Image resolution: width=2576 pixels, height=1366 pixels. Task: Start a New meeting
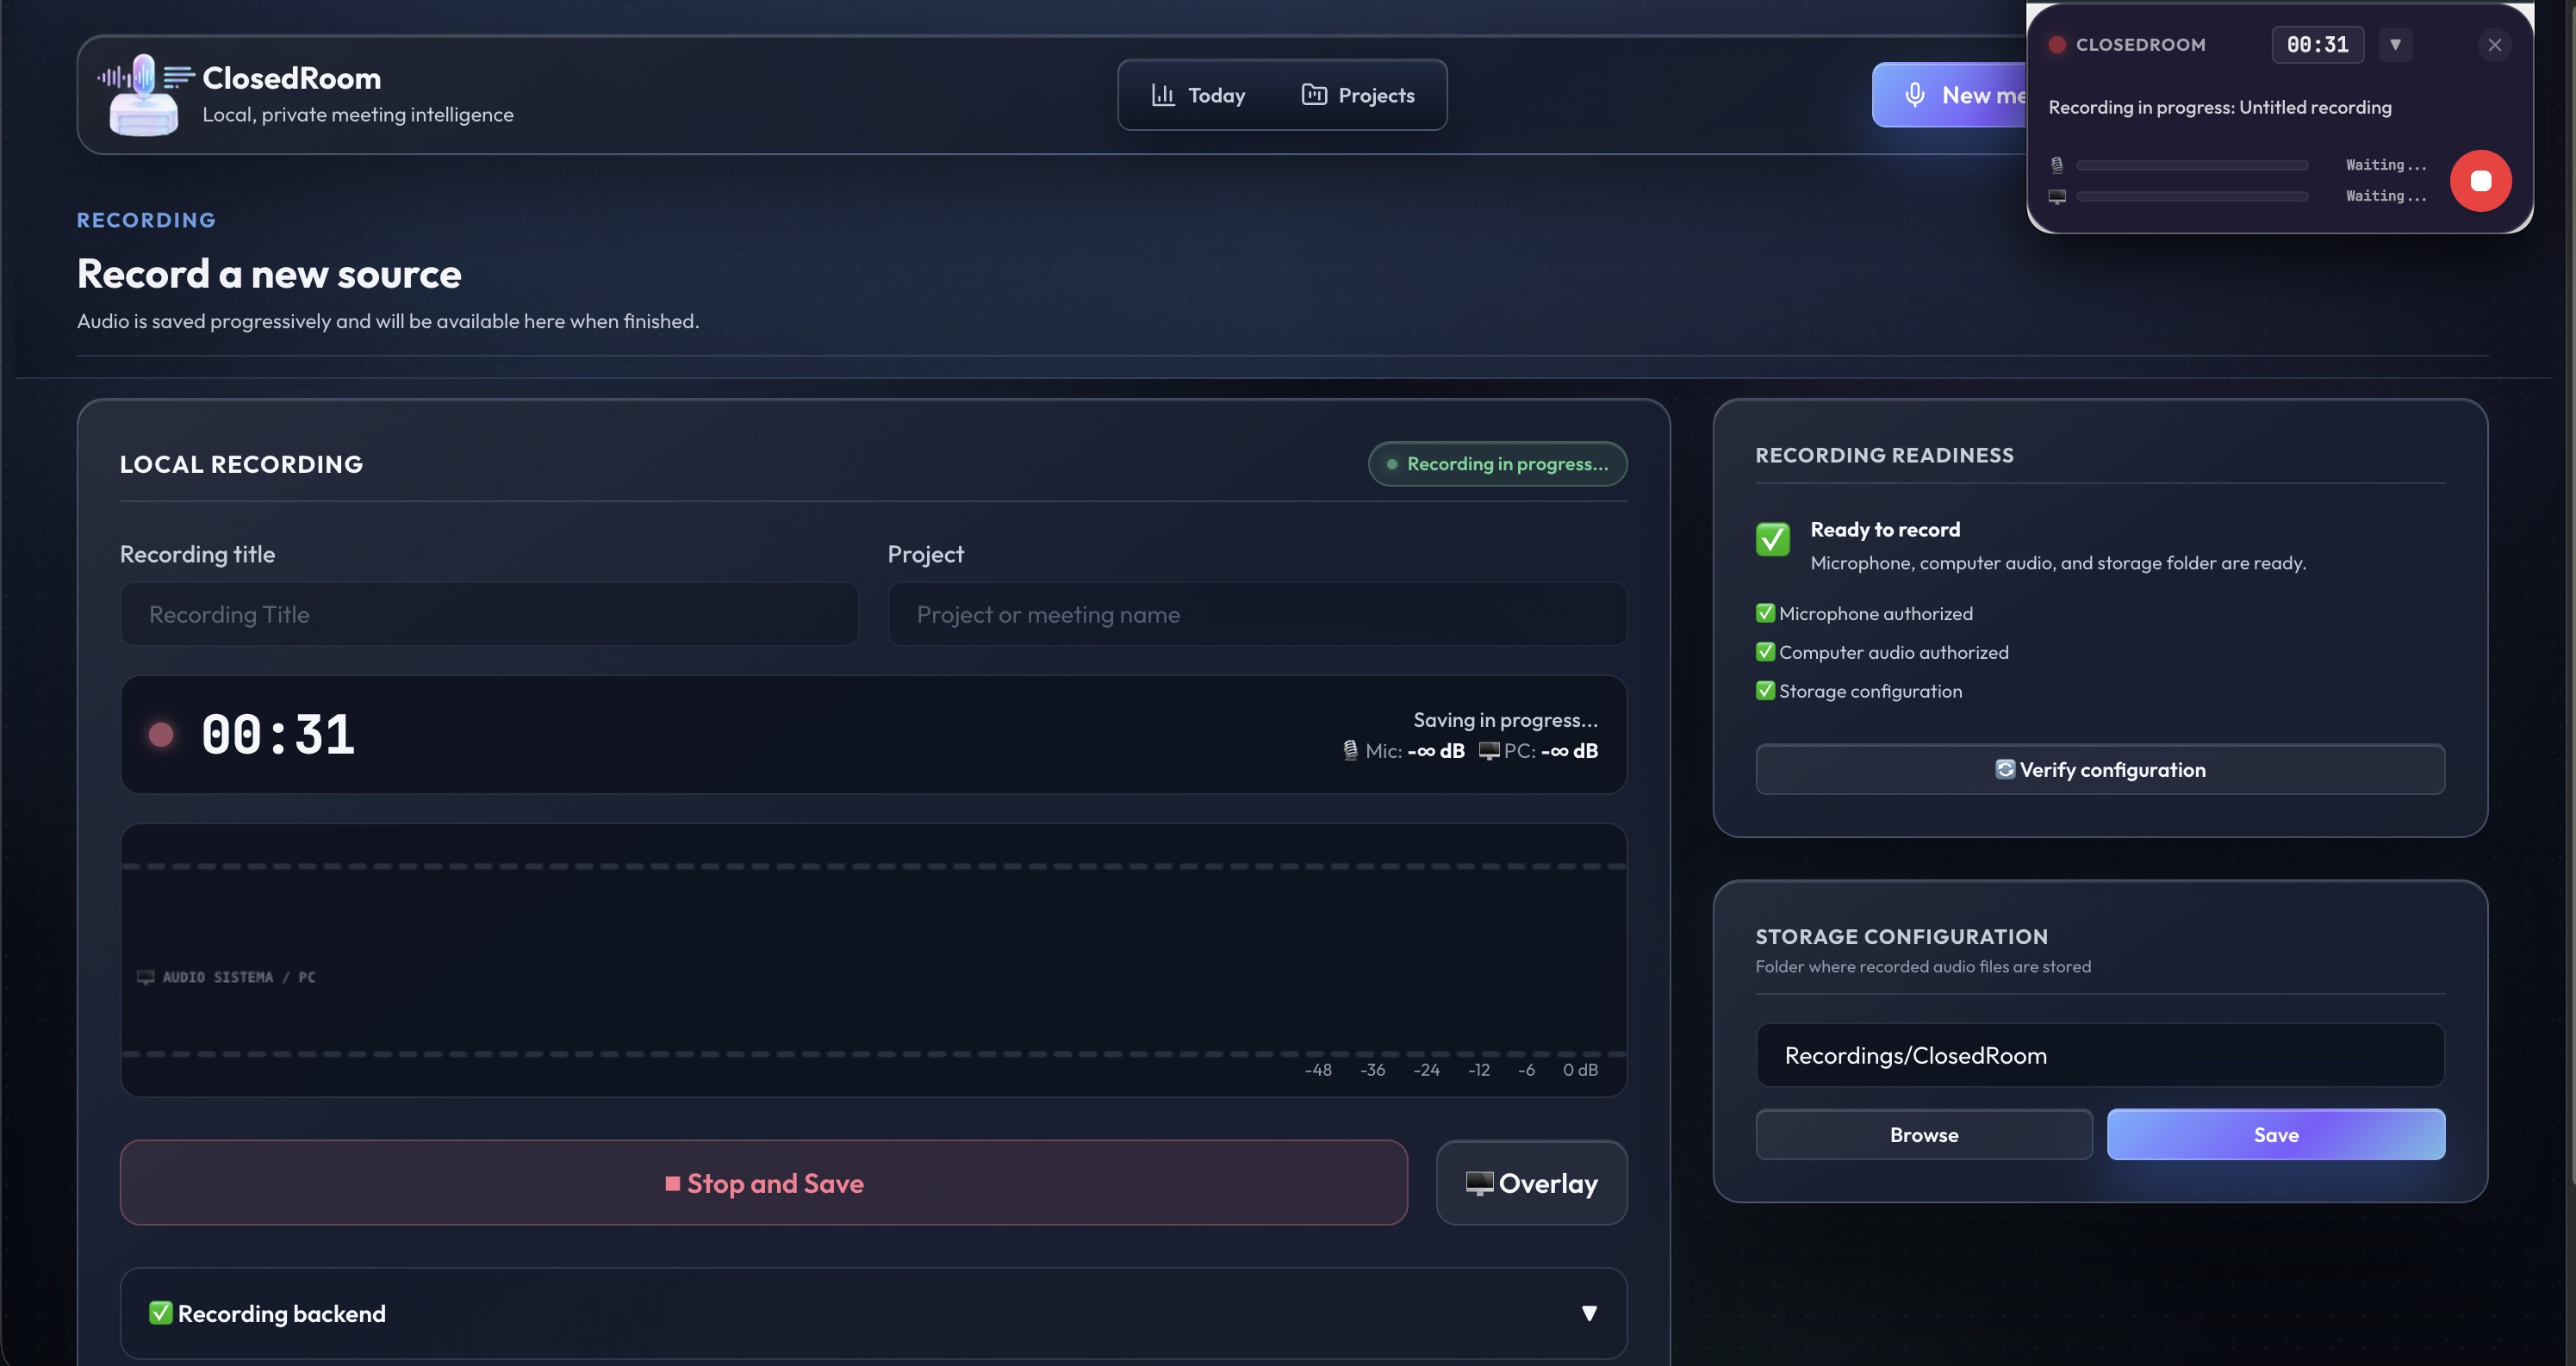coord(1950,95)
